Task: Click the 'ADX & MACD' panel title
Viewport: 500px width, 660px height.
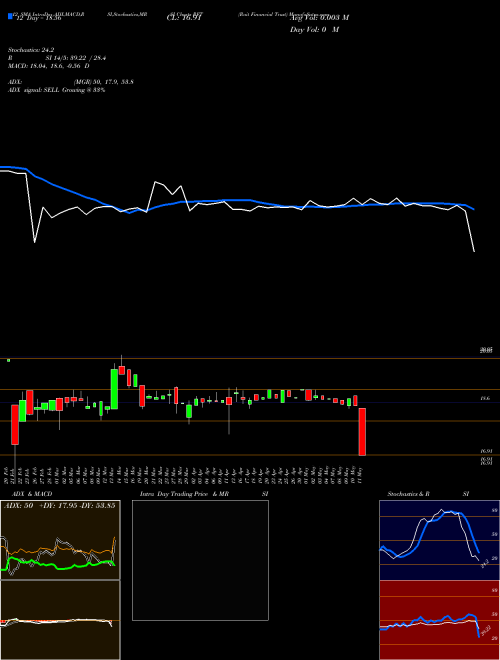Action: (x=32, y=494)
